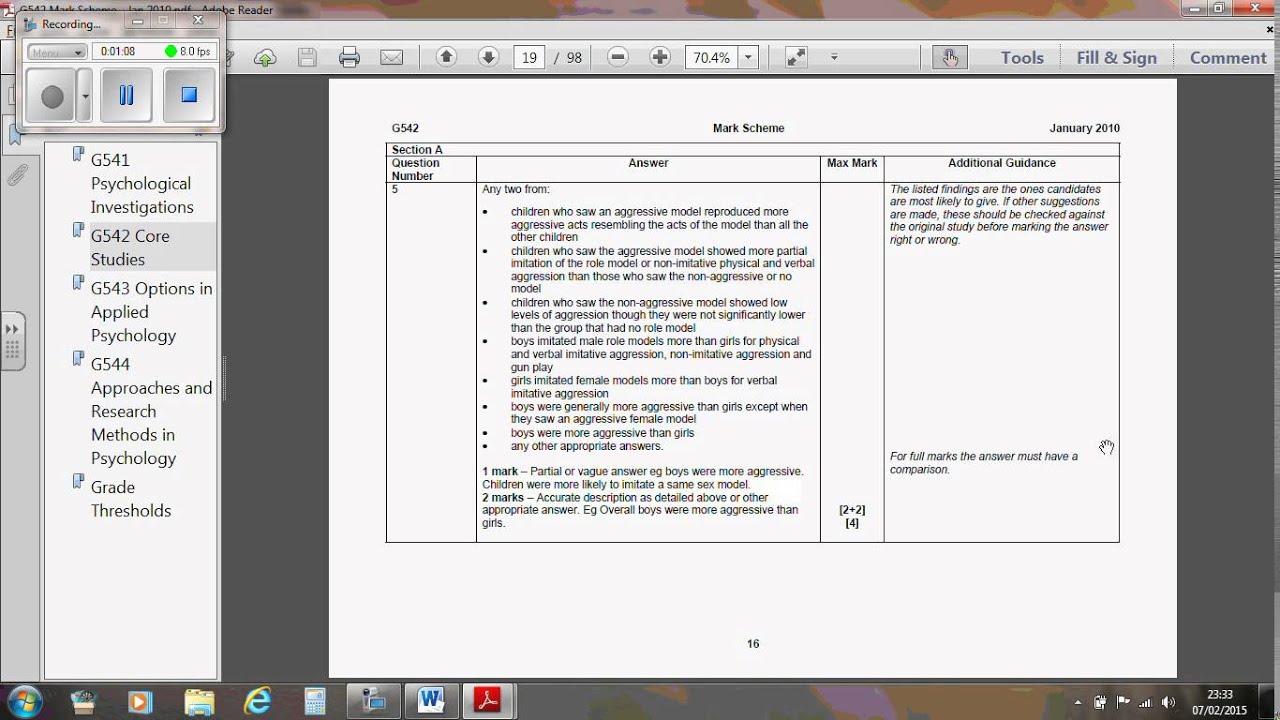Open the G542 Core Studies bookmark
This screenshot has width=1280, height=720.
click(130, 247)
